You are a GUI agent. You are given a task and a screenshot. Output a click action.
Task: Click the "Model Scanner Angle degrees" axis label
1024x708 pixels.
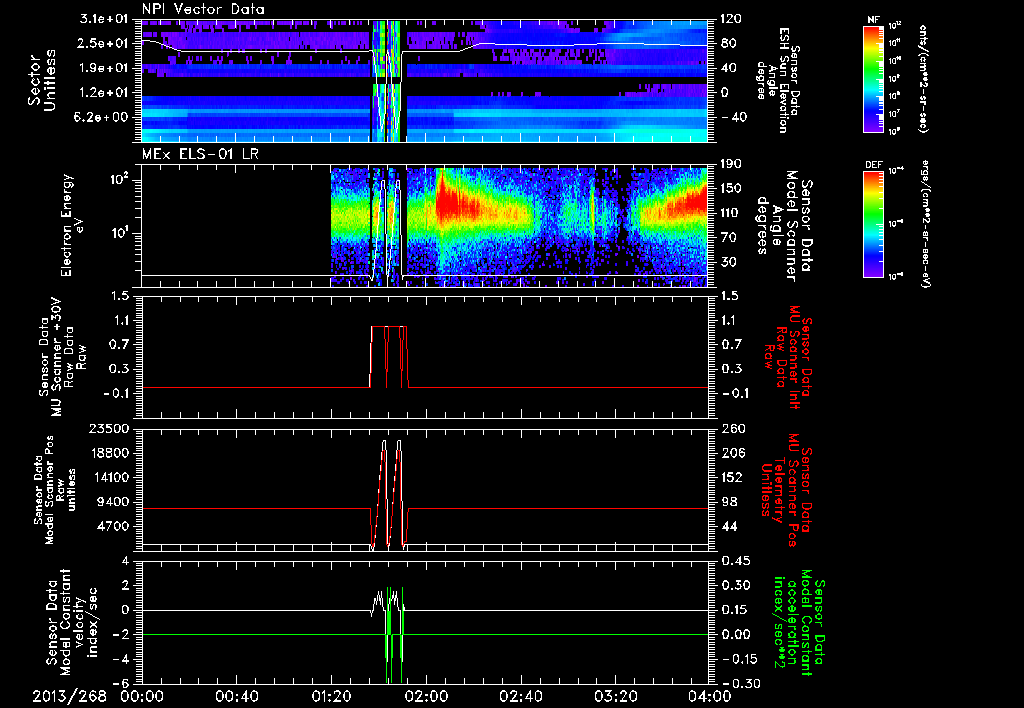[x=784, y=225]
